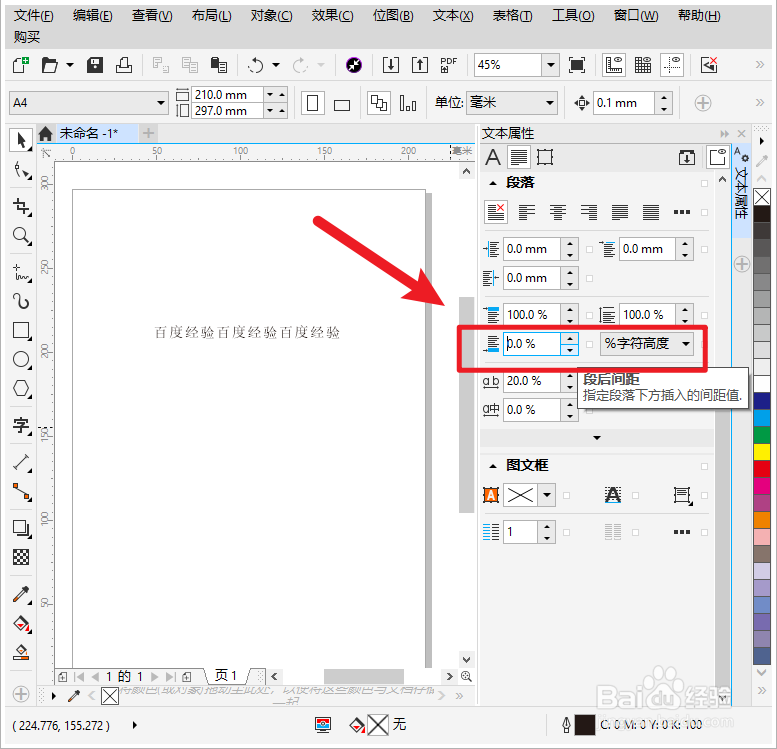The image size is (777, 749).
Task: Align paragraph text right
Action: click(x=589, y=212)
